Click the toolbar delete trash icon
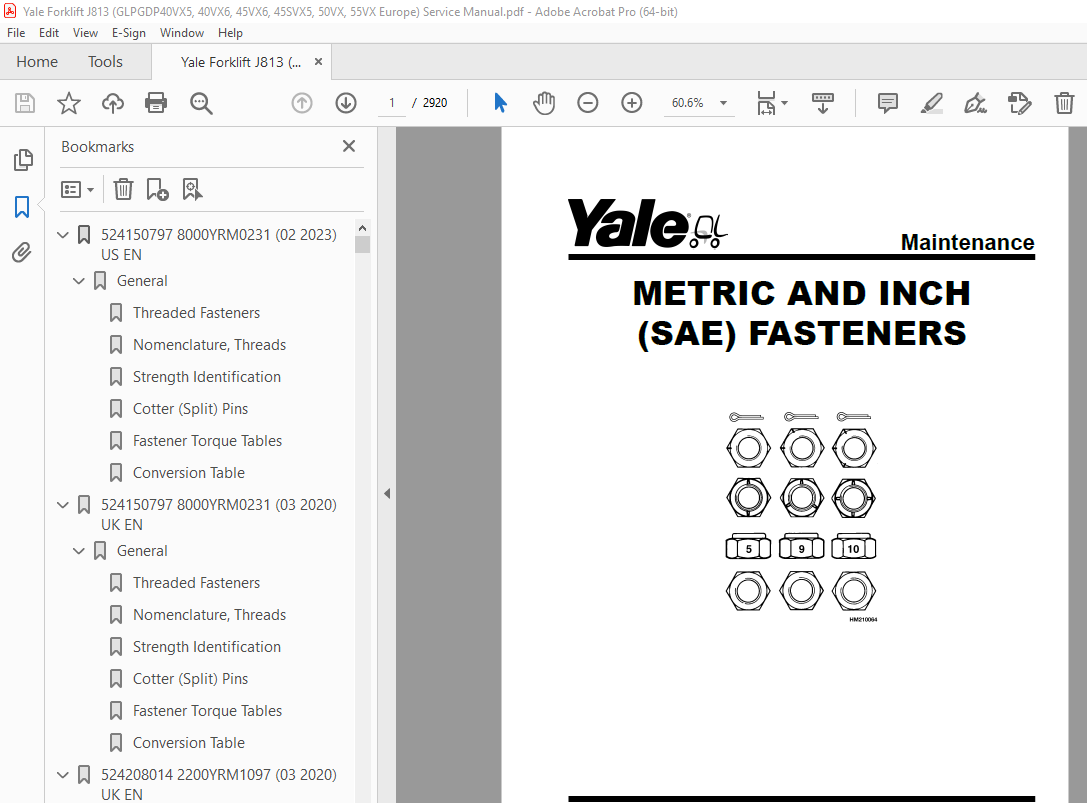1087x803 pixels. click(x=1064, y=103)
